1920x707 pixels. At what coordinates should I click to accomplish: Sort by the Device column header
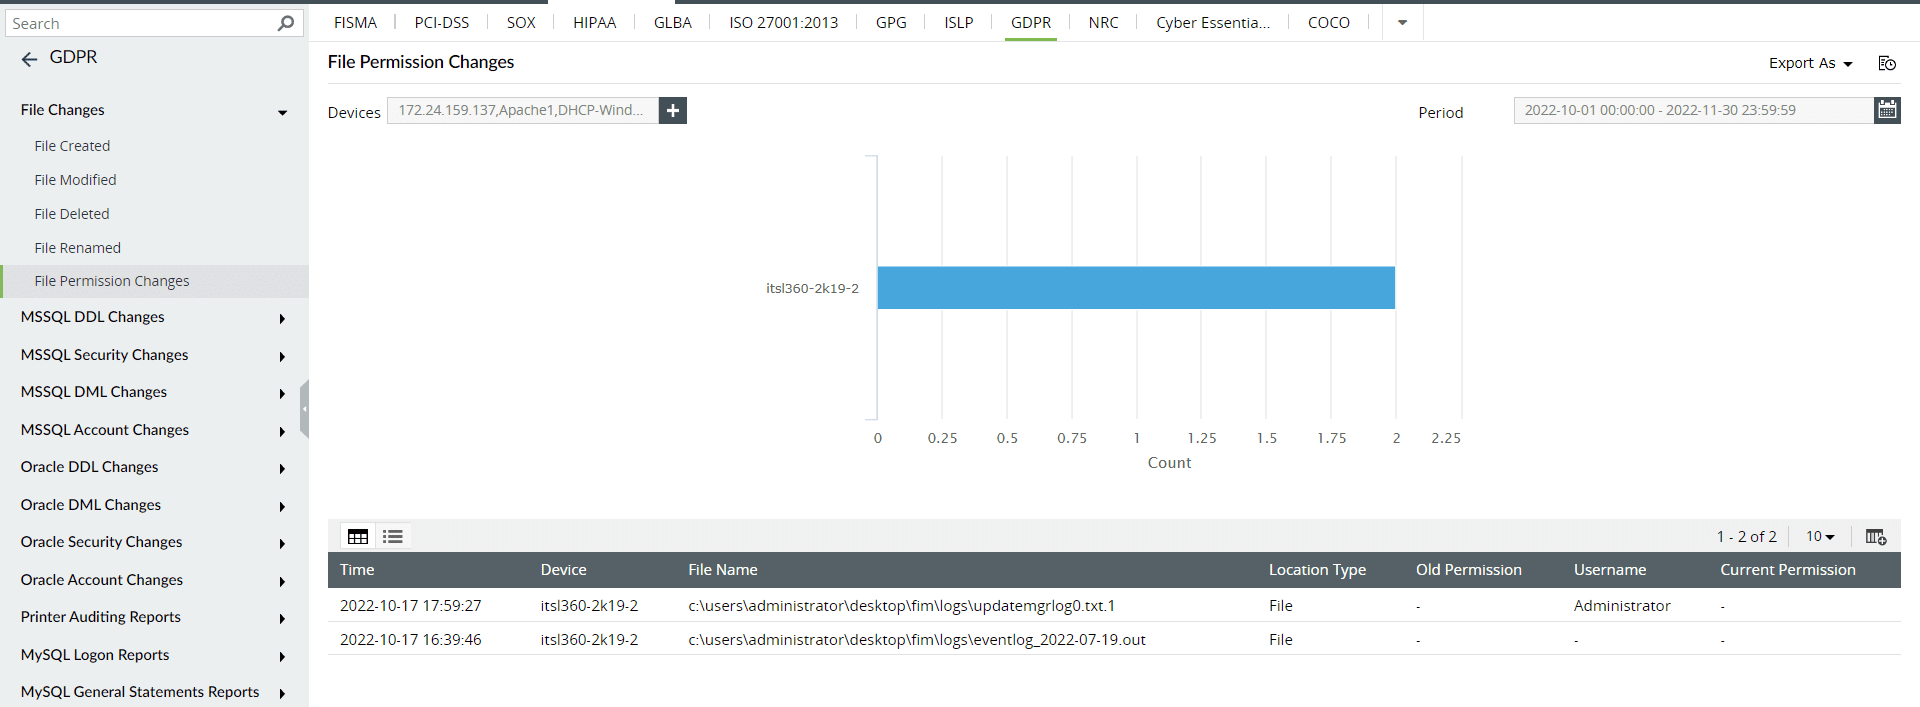pos(563,570)
